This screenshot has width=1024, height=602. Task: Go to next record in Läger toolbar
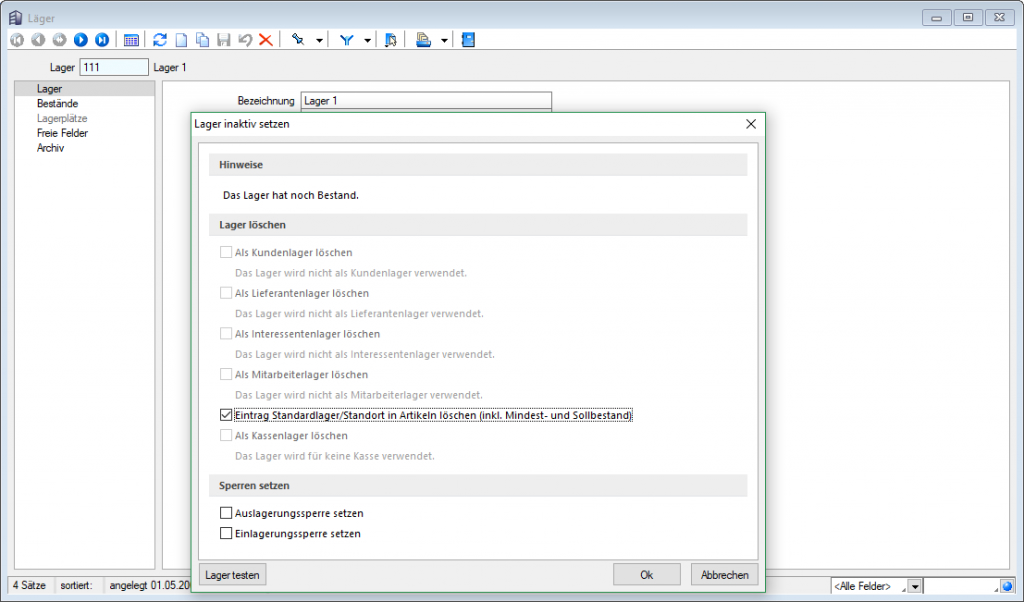pos(80,40)
